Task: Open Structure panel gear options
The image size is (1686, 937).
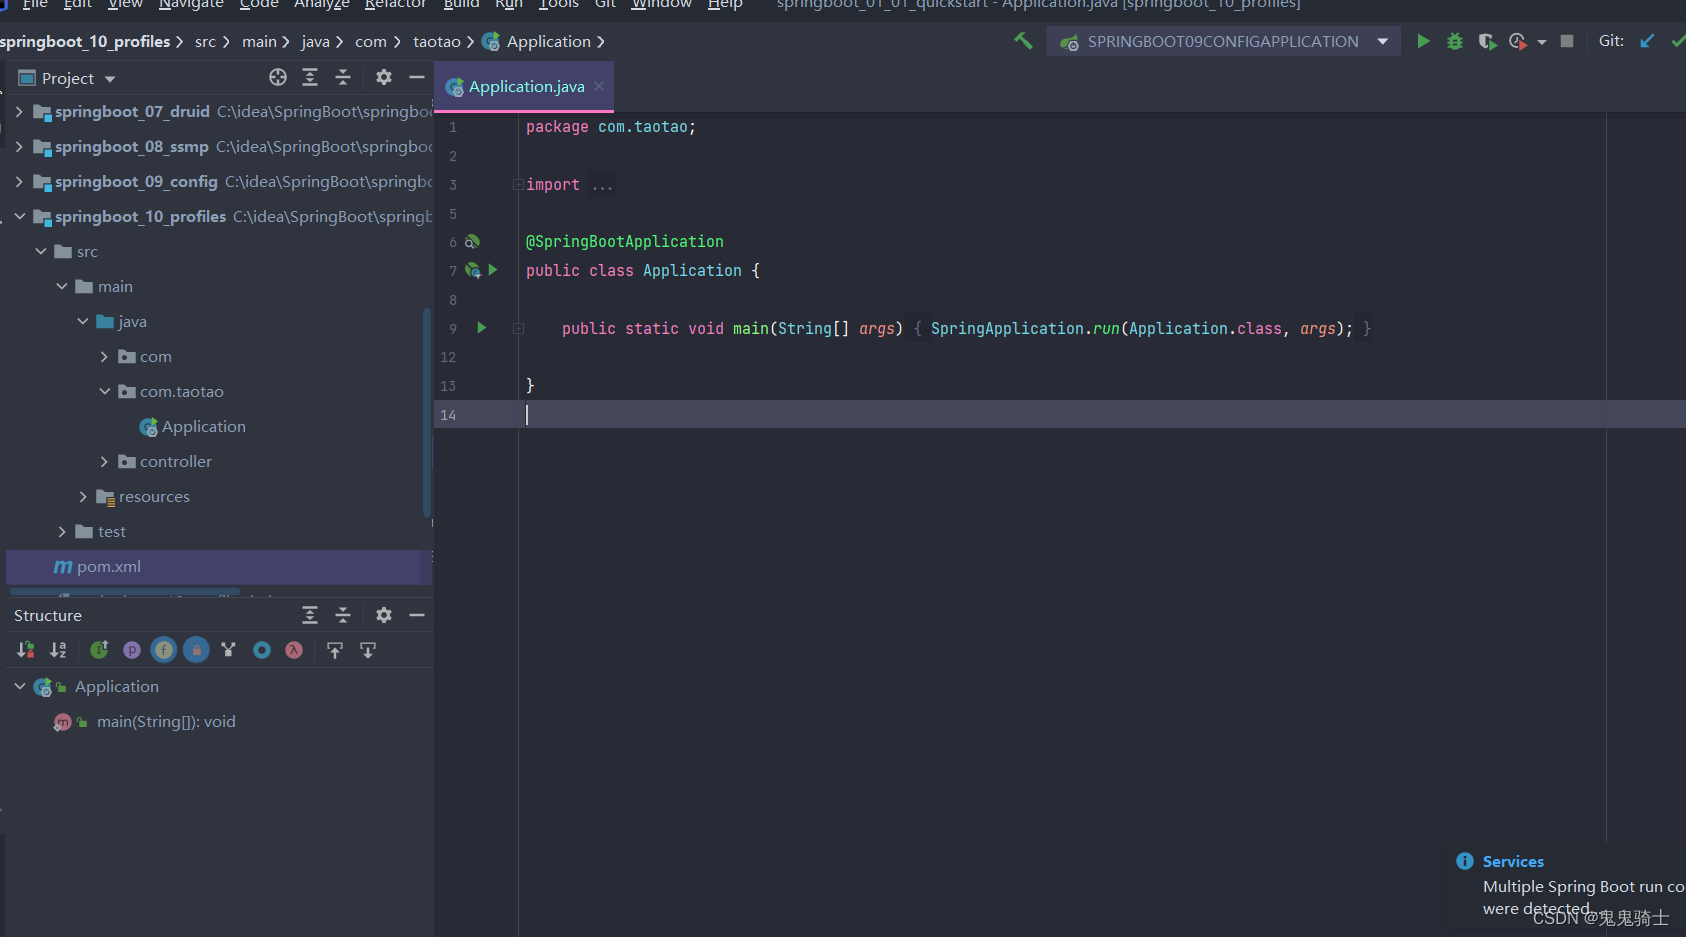Action: pyautogui.click(x=384, y=615)
